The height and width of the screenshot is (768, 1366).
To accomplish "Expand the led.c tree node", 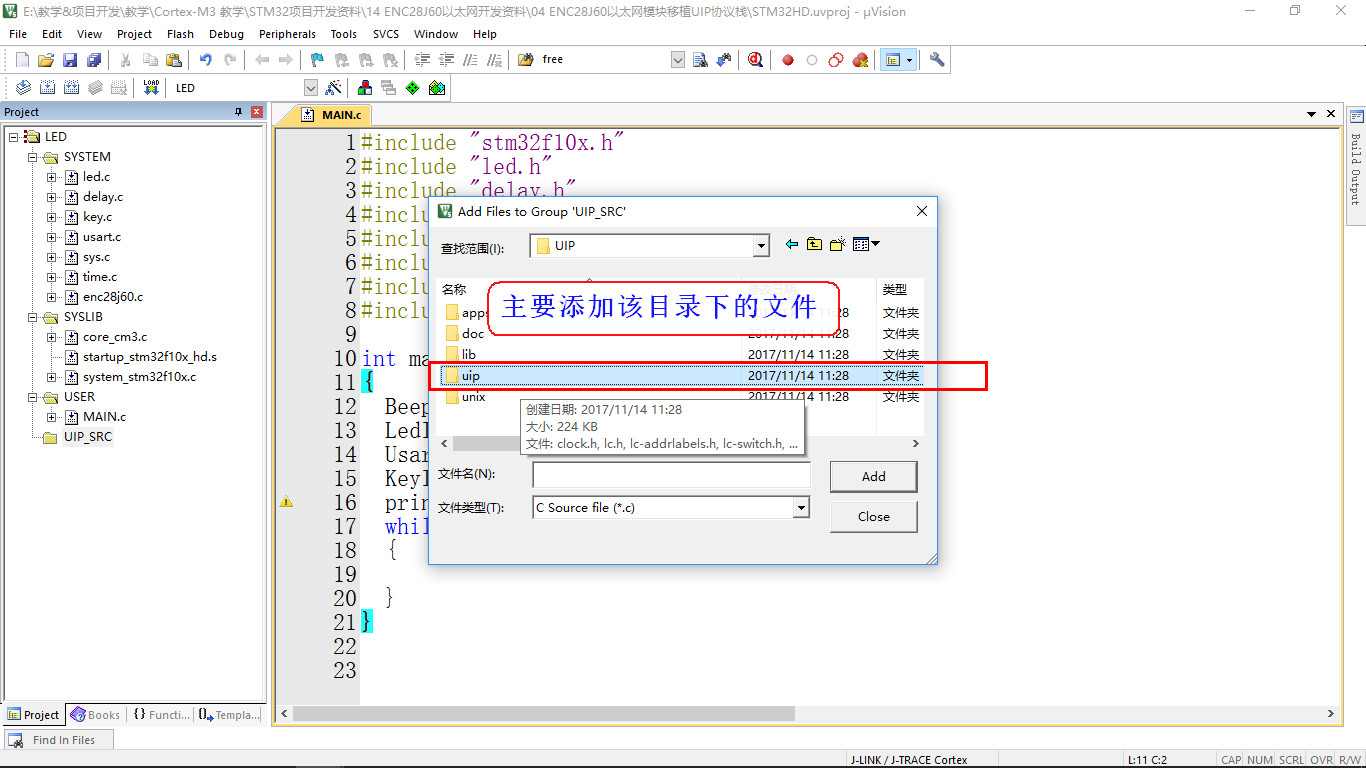I will tap(52, 177).
